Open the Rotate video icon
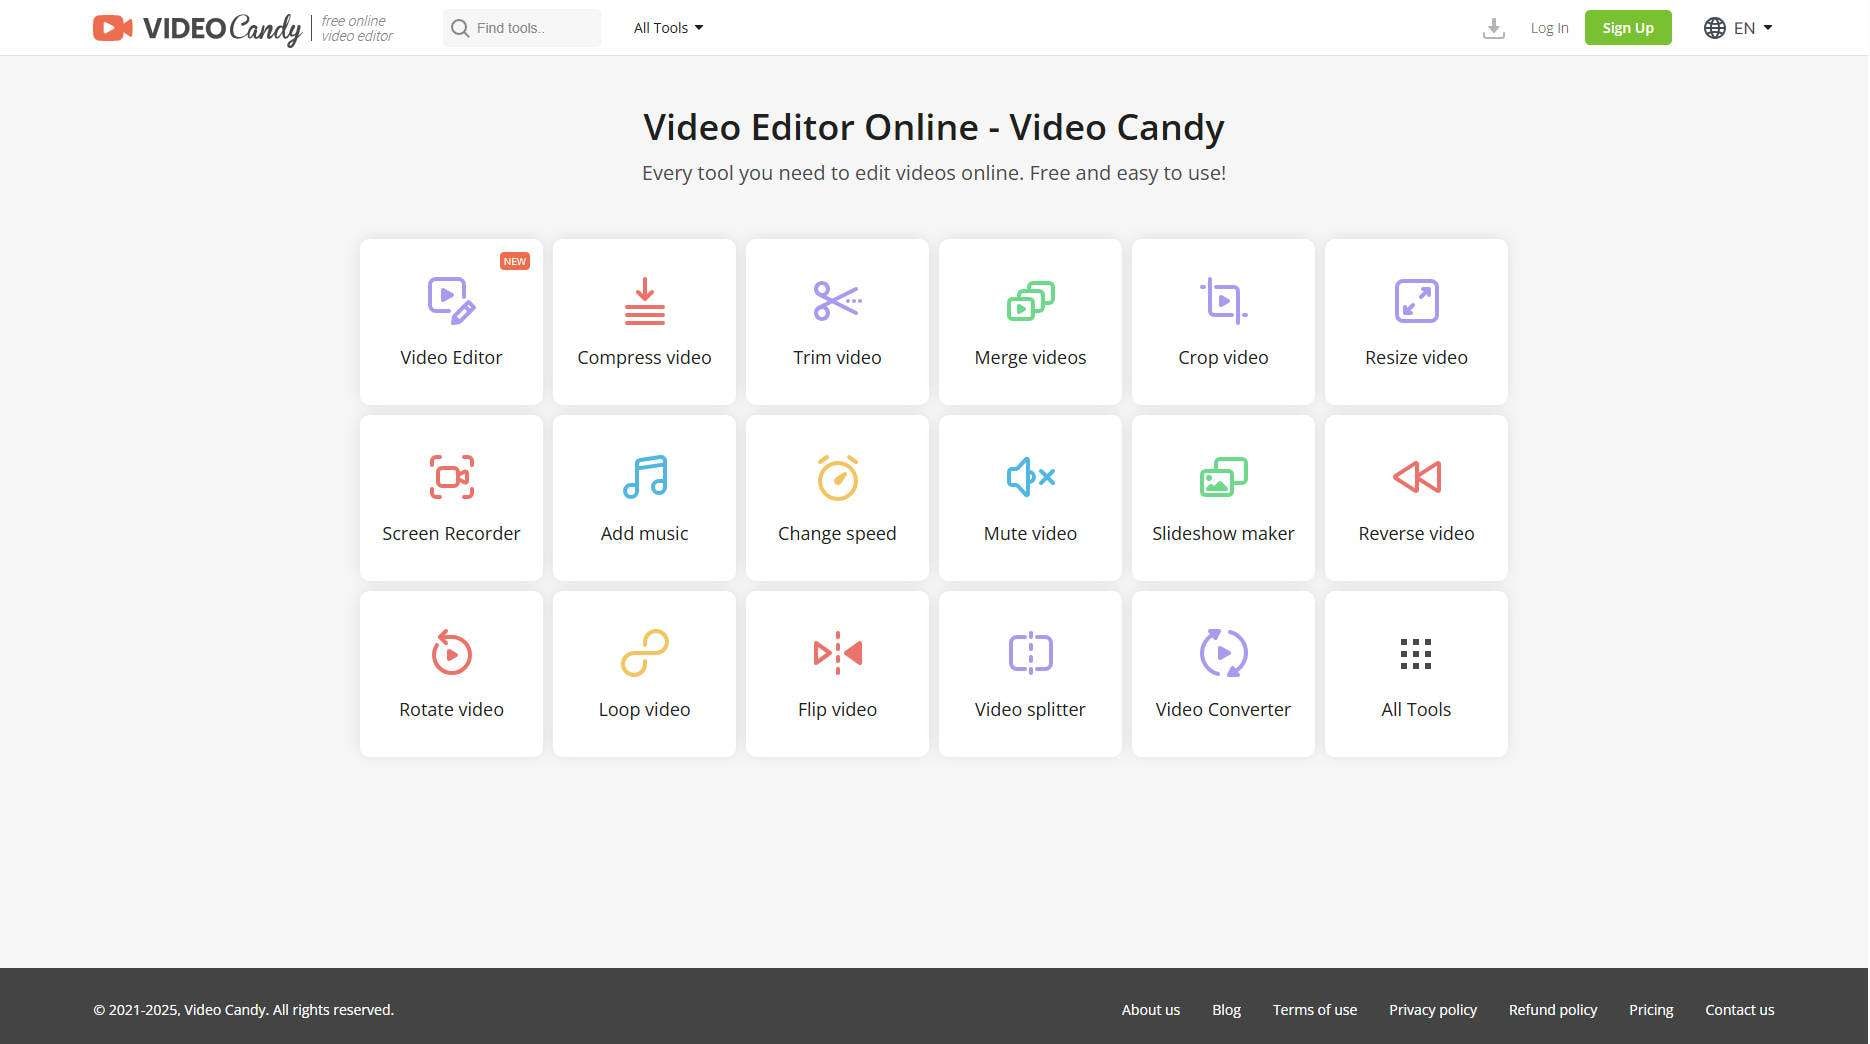Screen dimensions: 1870x1044 (451, 653)
